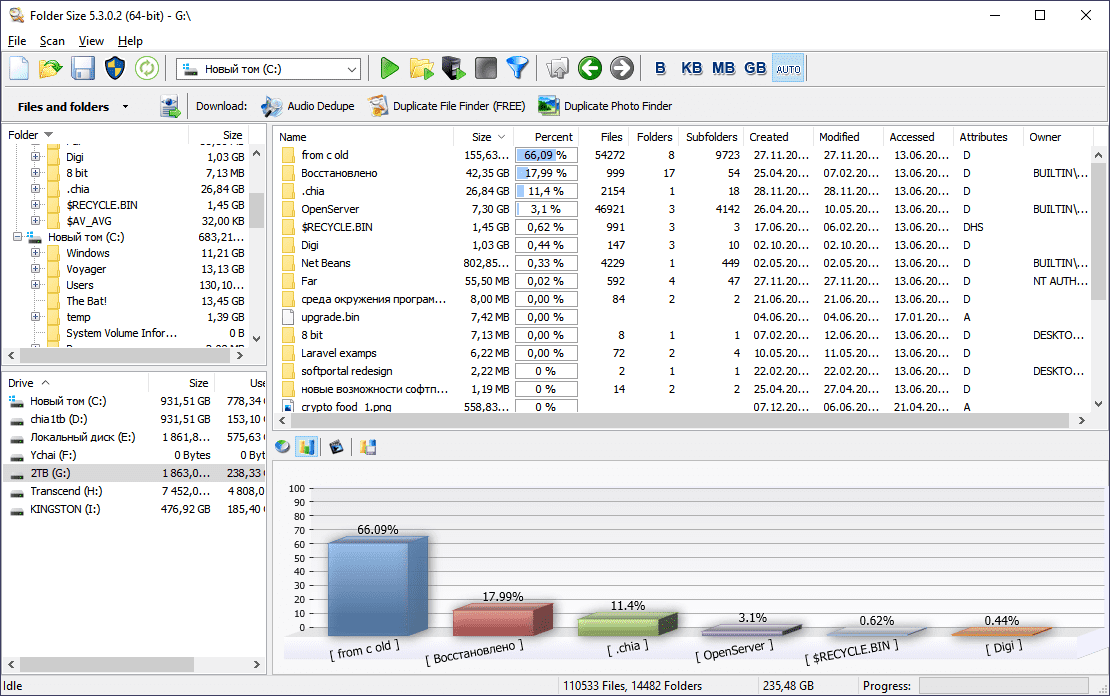Open Duplicate Photo Finder link
Image resolution: width=1110 pixels, height=696 pixels.
coord(605,106)
